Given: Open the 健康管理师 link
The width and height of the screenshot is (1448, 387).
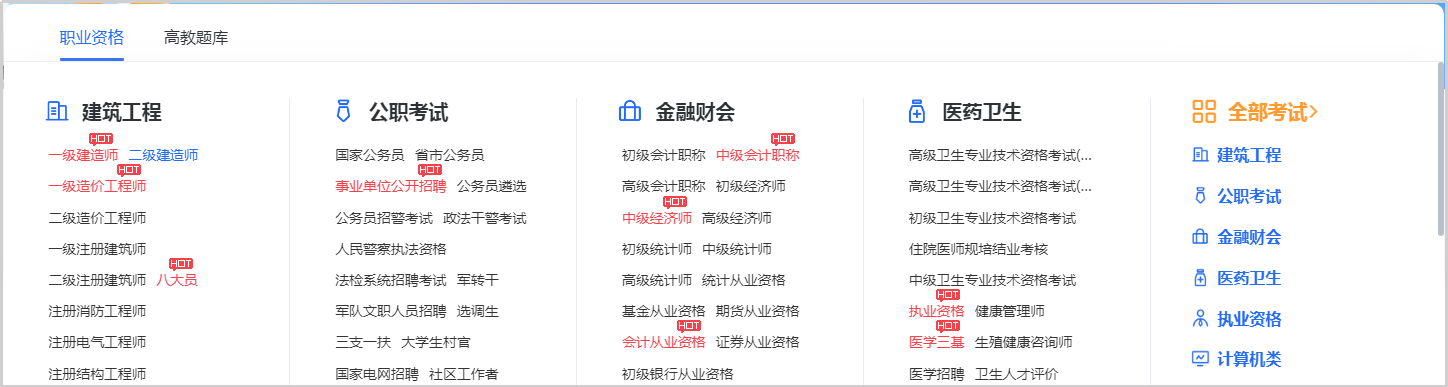Looking at the screenshot, I should tap(1010, 311).
